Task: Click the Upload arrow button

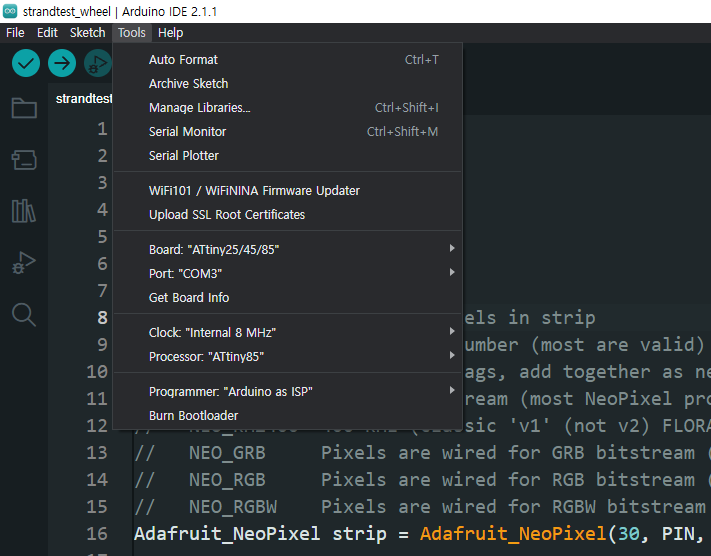Action: pos(62,63)
